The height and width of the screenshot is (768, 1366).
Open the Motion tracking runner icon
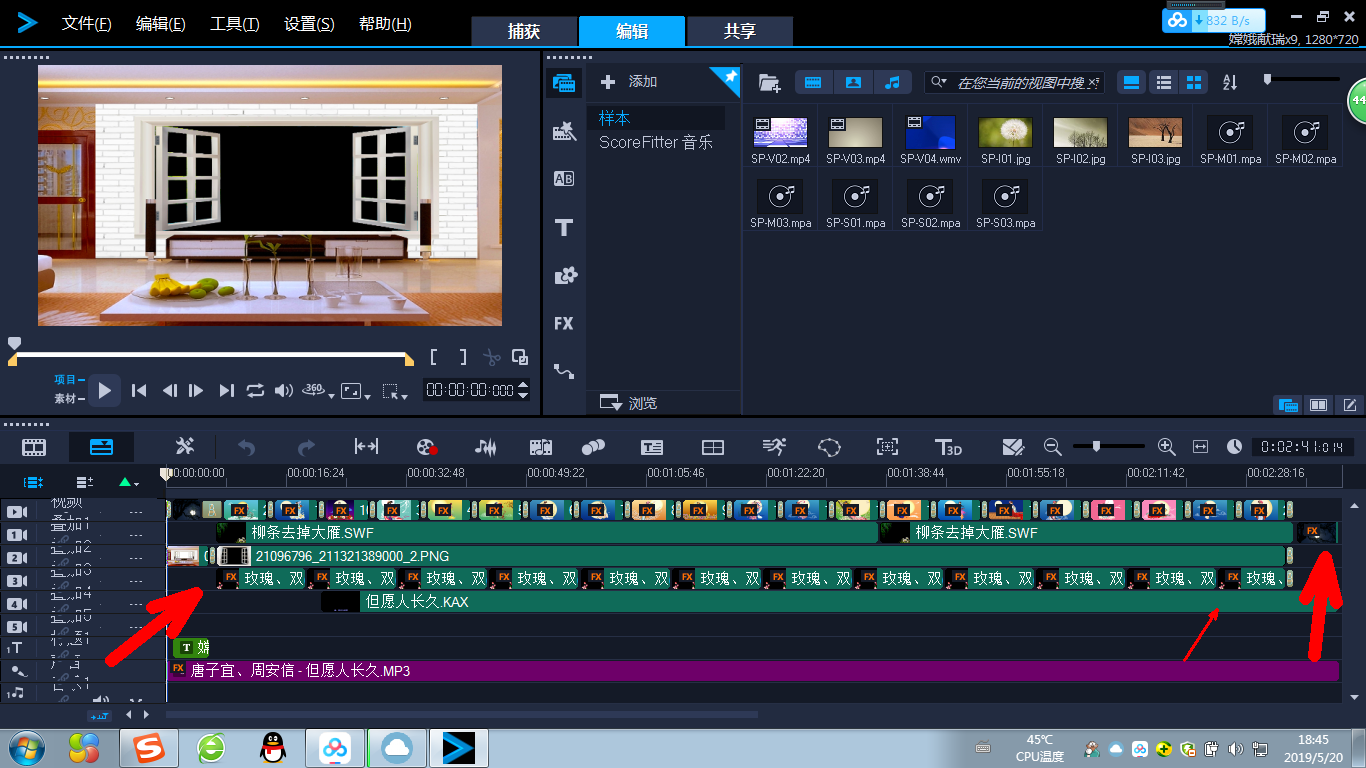(x=773, y=447)
